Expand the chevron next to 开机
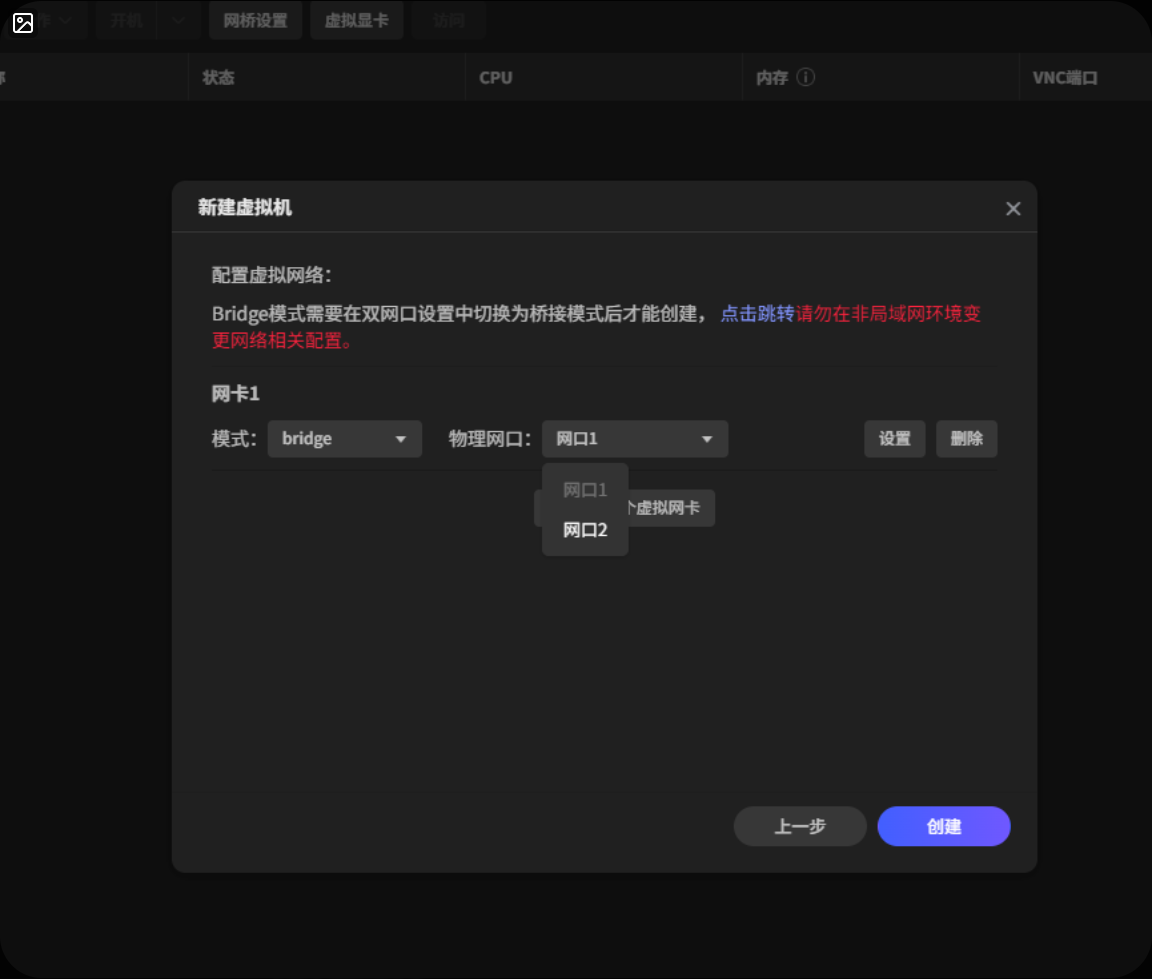Screen dimensions: 1152x979 pos(179,21)
